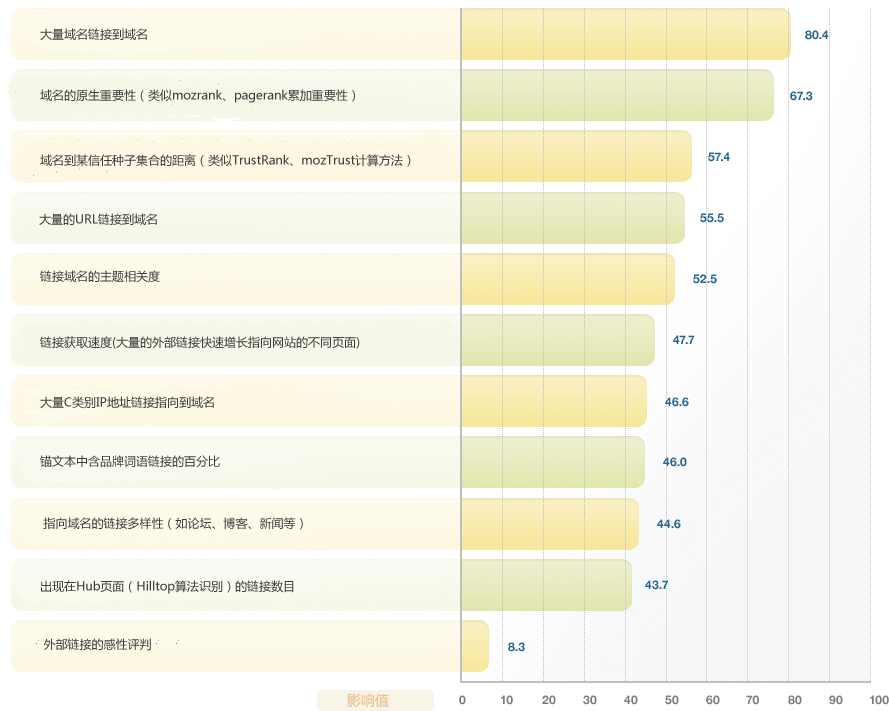Viewport: 889px width, 711px height.
Task: Click the green bar valued 46.0
Action: pos(553,462)
